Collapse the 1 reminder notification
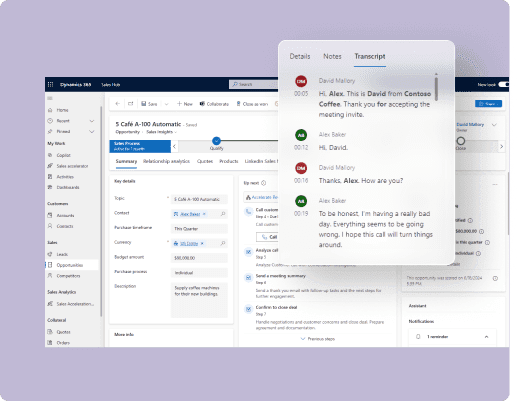This screenshot has height=401, width=519. click(x=486, y=337)
